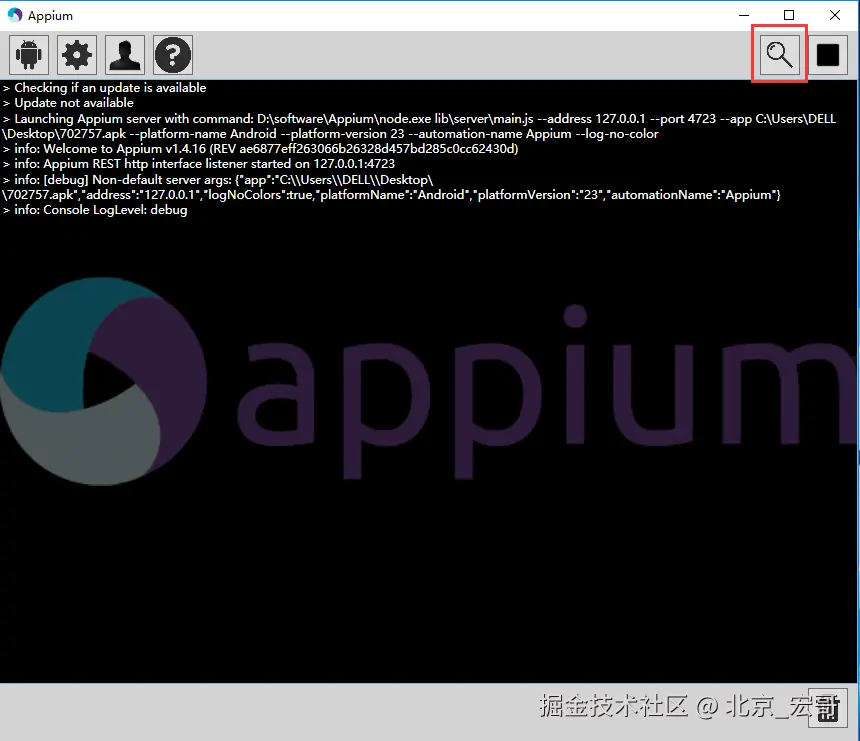The image size is (860, 741).
Task: Select the 'Welcome to Appium v1.4.16' log line
Action: pos(261,149)
